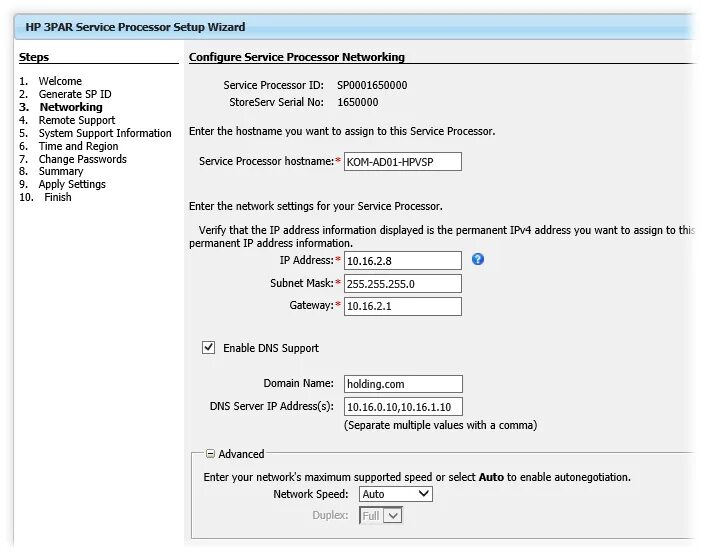This screenshot has width=701, height=554.
Task: Click the Service Processor hostname field
Action: [402, 161]
